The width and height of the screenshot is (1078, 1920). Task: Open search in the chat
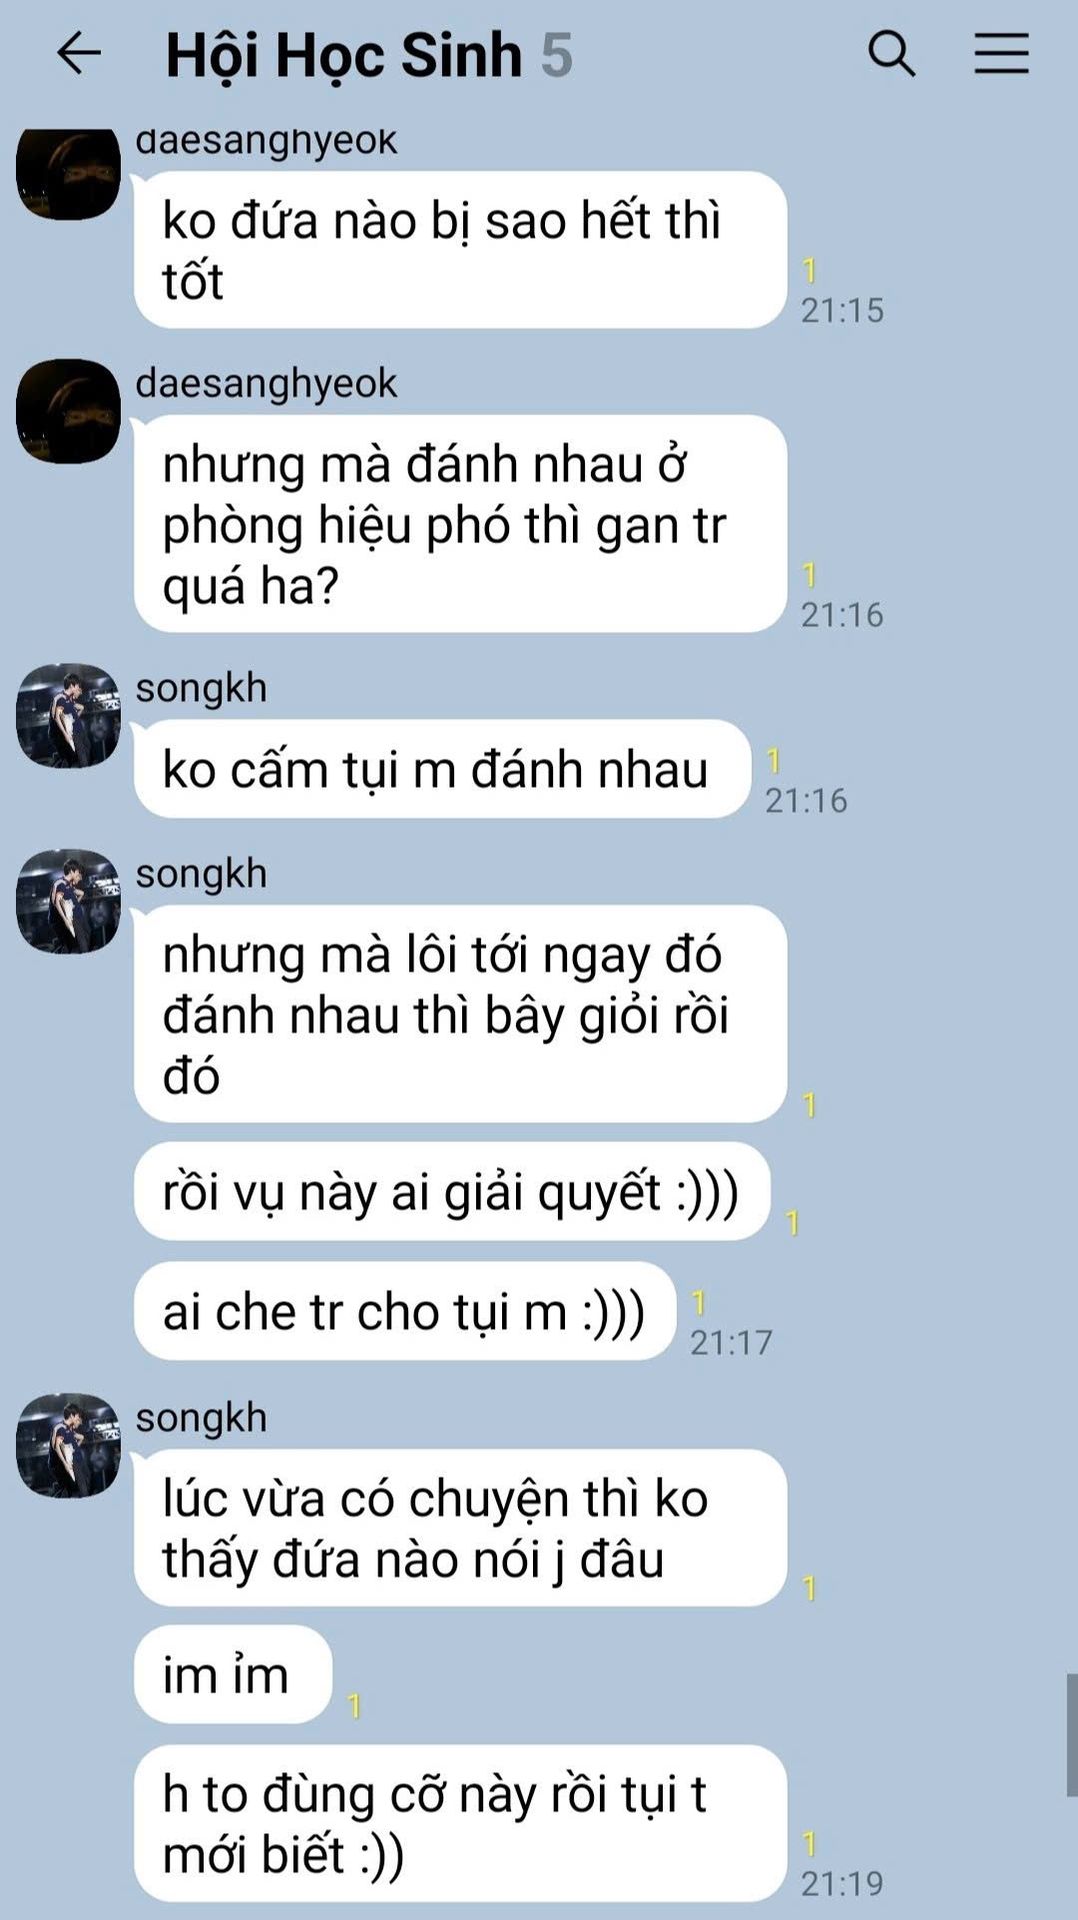click(891, 53)
